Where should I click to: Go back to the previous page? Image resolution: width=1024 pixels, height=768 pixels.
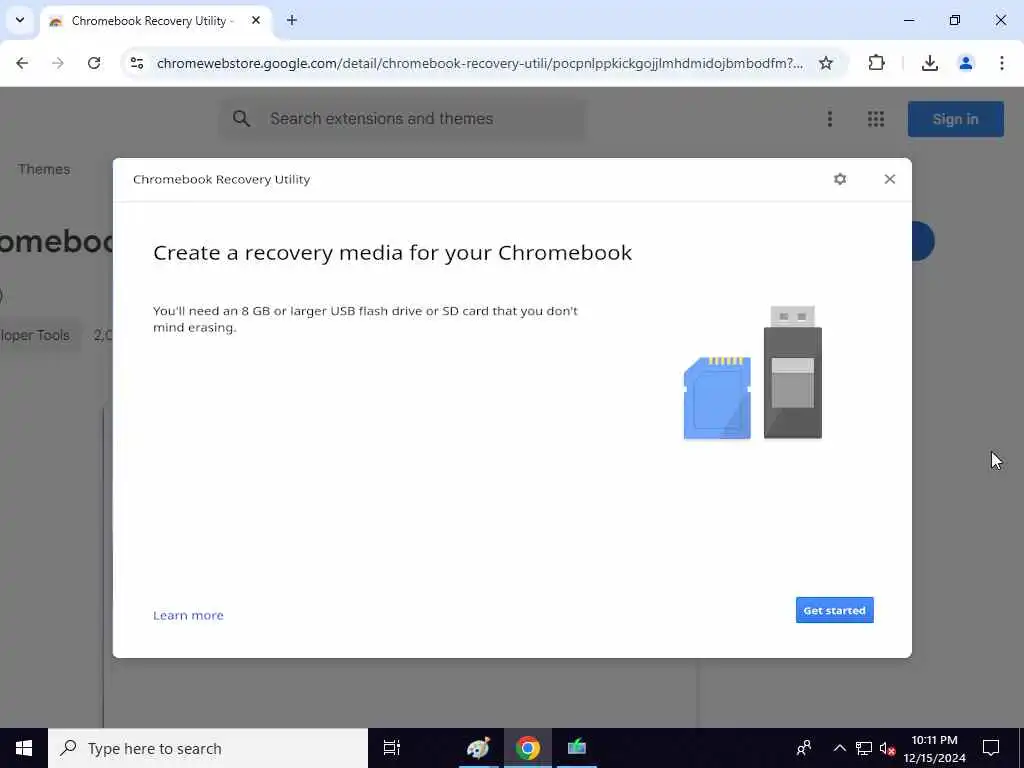click(x=22, y=63)
